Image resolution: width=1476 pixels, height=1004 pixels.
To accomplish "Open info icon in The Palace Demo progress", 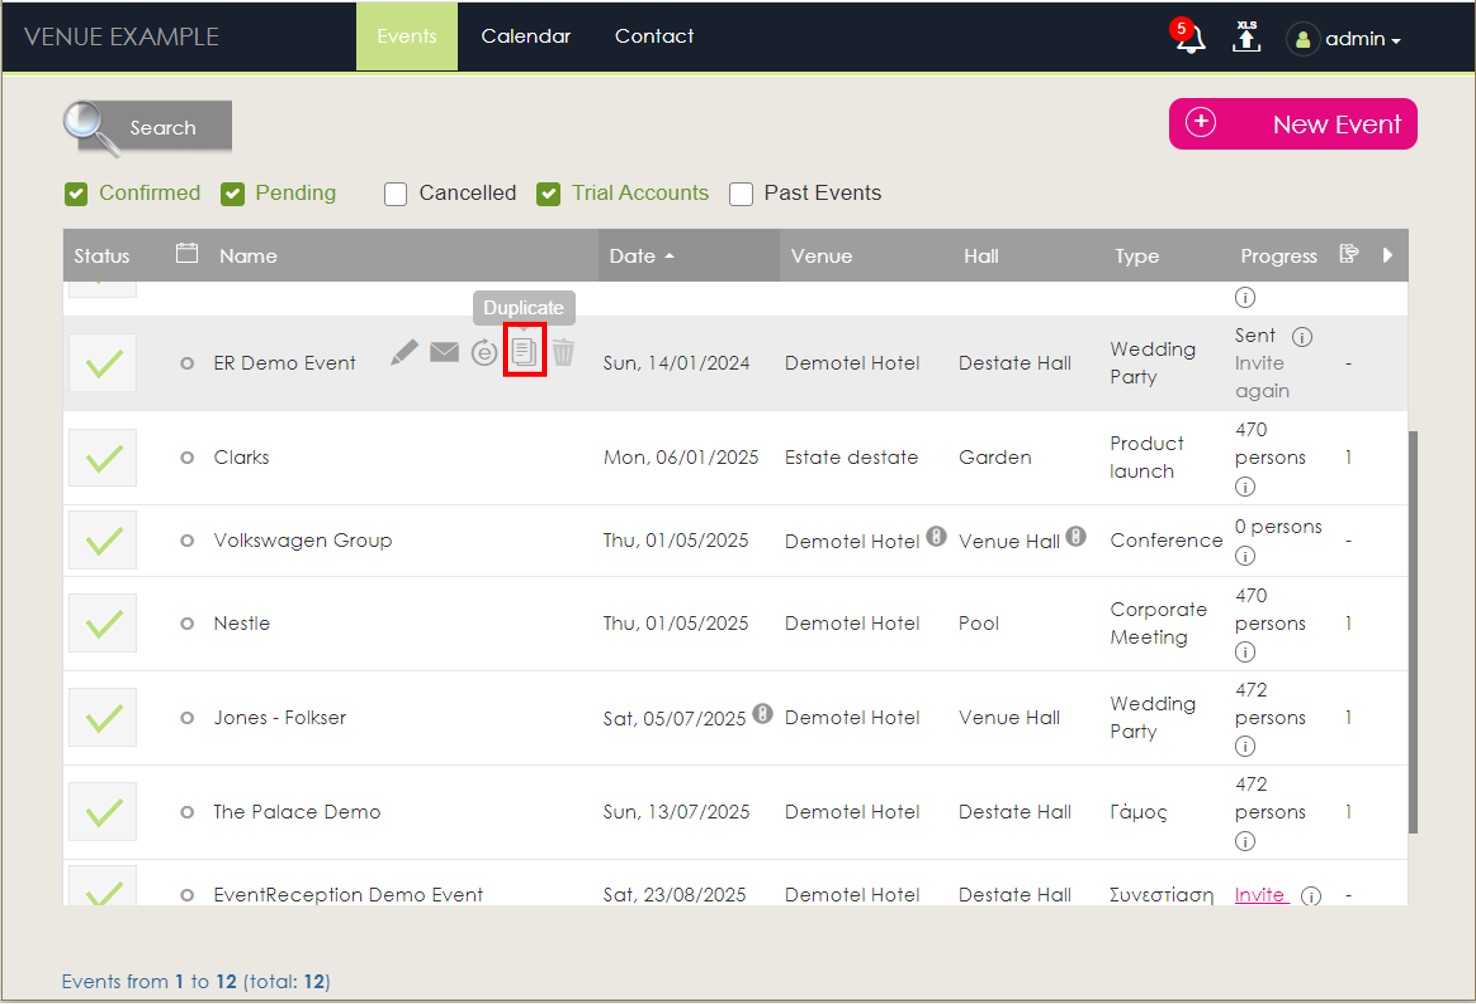I will 1245,841.
